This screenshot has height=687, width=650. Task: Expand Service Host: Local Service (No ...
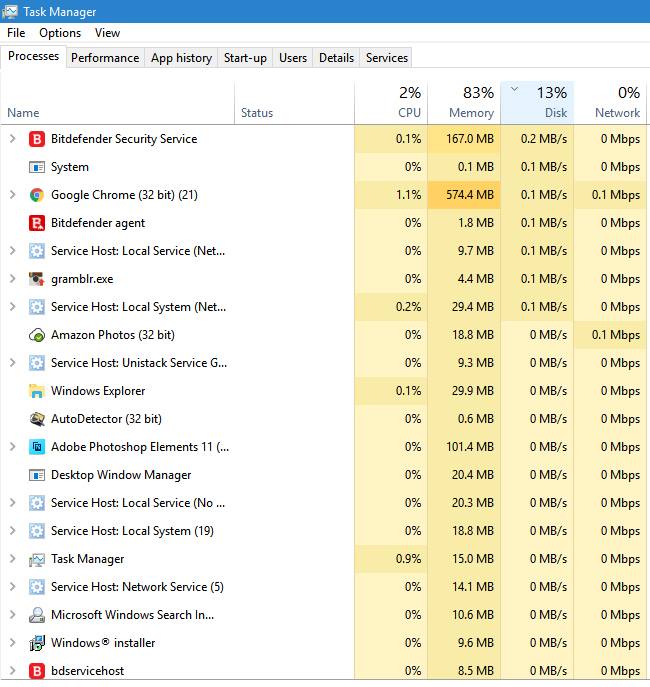13,503
